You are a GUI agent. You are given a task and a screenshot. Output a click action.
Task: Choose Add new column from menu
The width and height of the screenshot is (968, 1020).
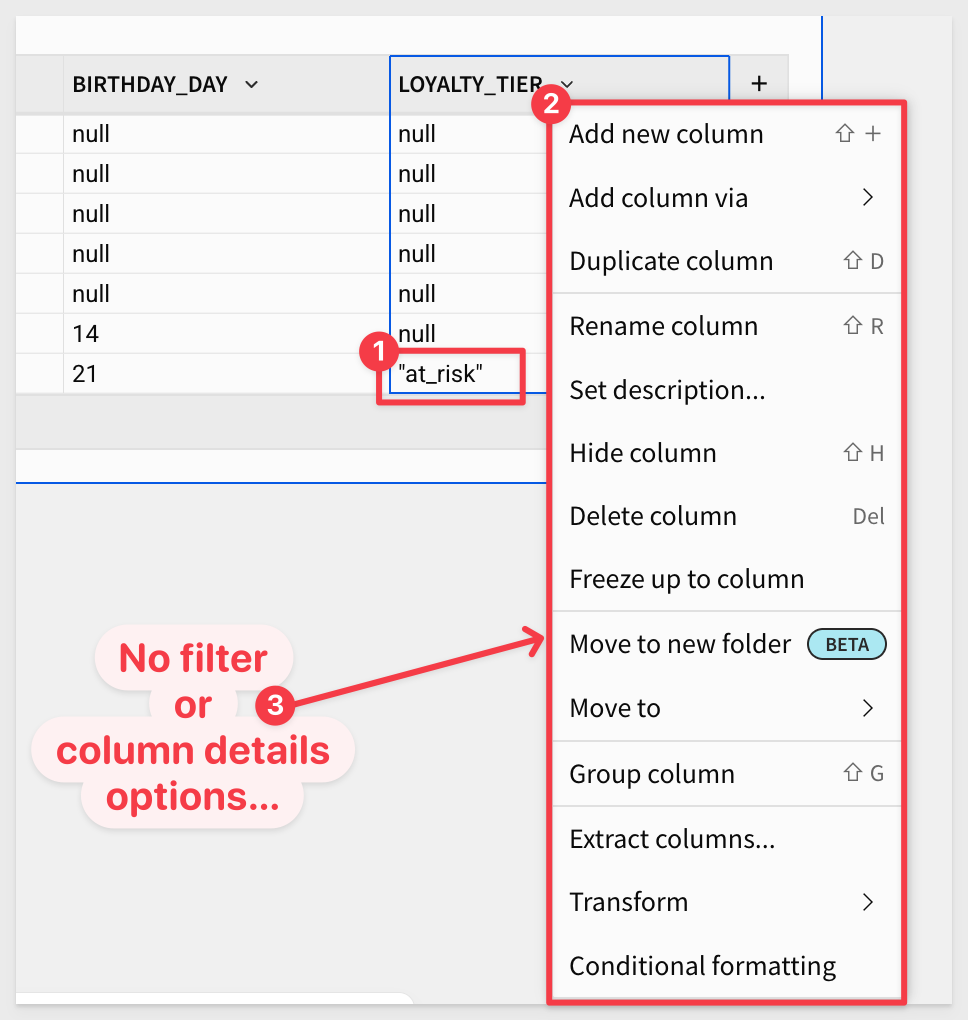pos(726,134)
